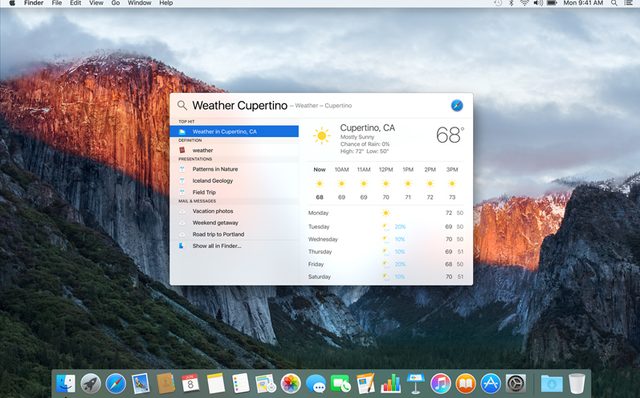The width and height of the screenshot is (640, 398).
Task: Open the File menu
Action: click(57, 3)
